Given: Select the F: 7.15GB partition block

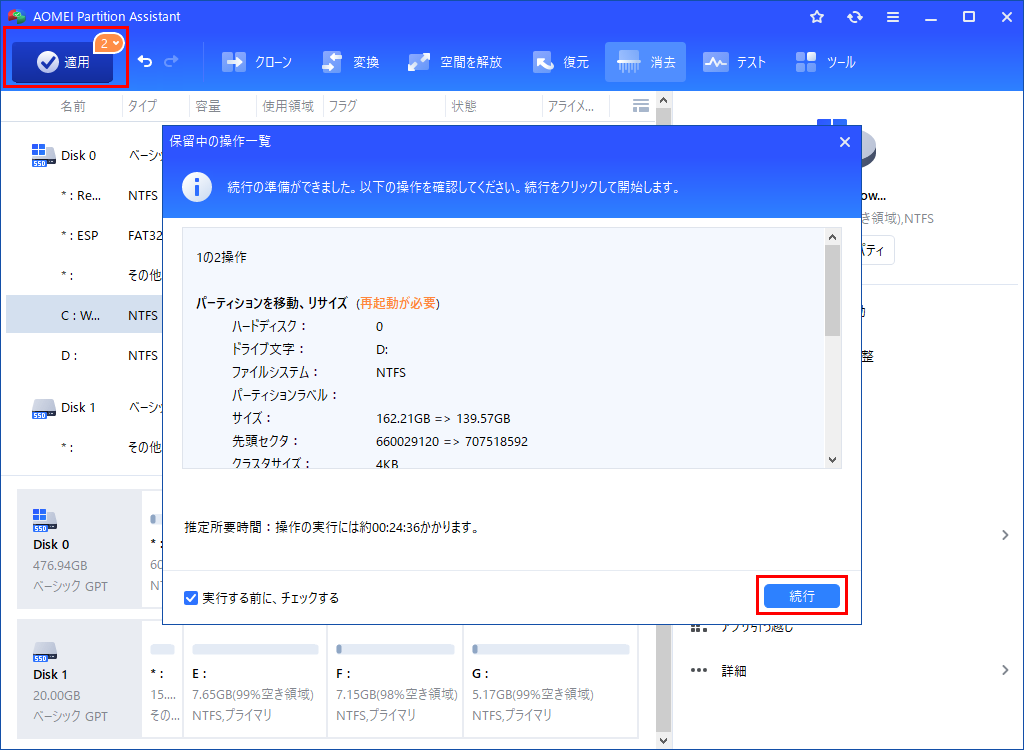Looking at the screenshot, I should coord(395,681).
